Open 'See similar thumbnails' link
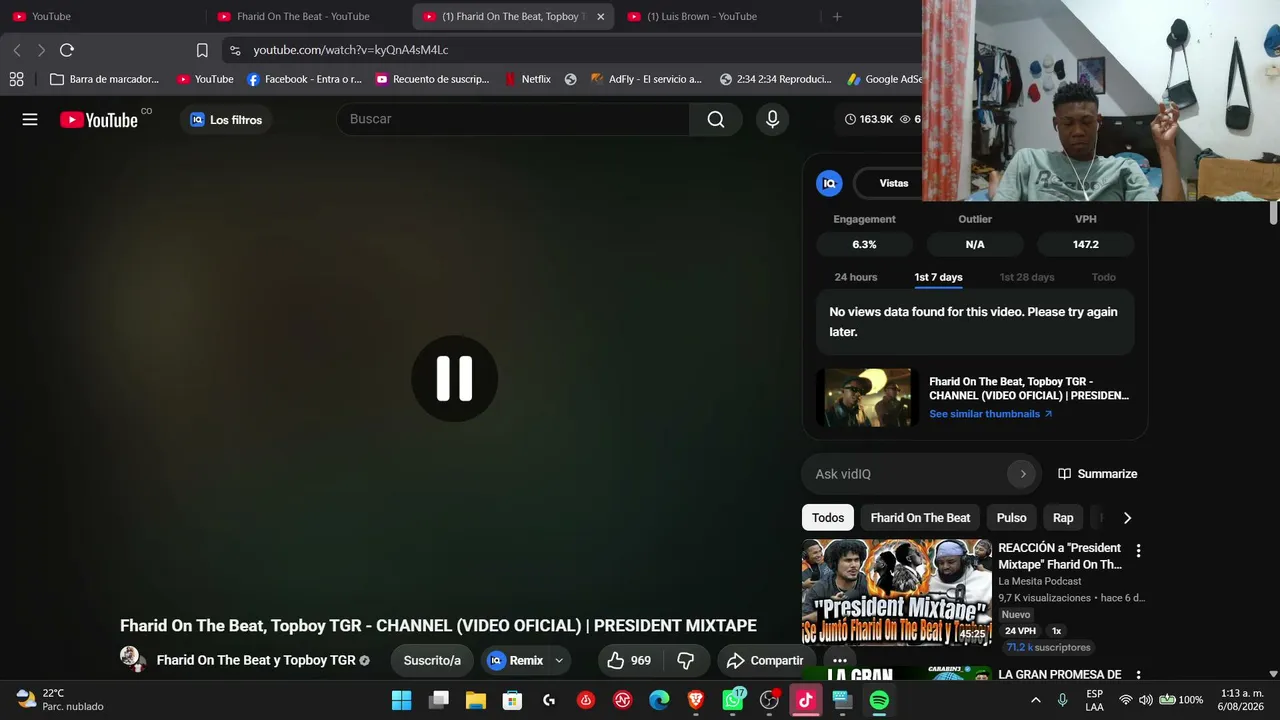Viewport: 1280px width, 720px height. (x=990, y=414)
